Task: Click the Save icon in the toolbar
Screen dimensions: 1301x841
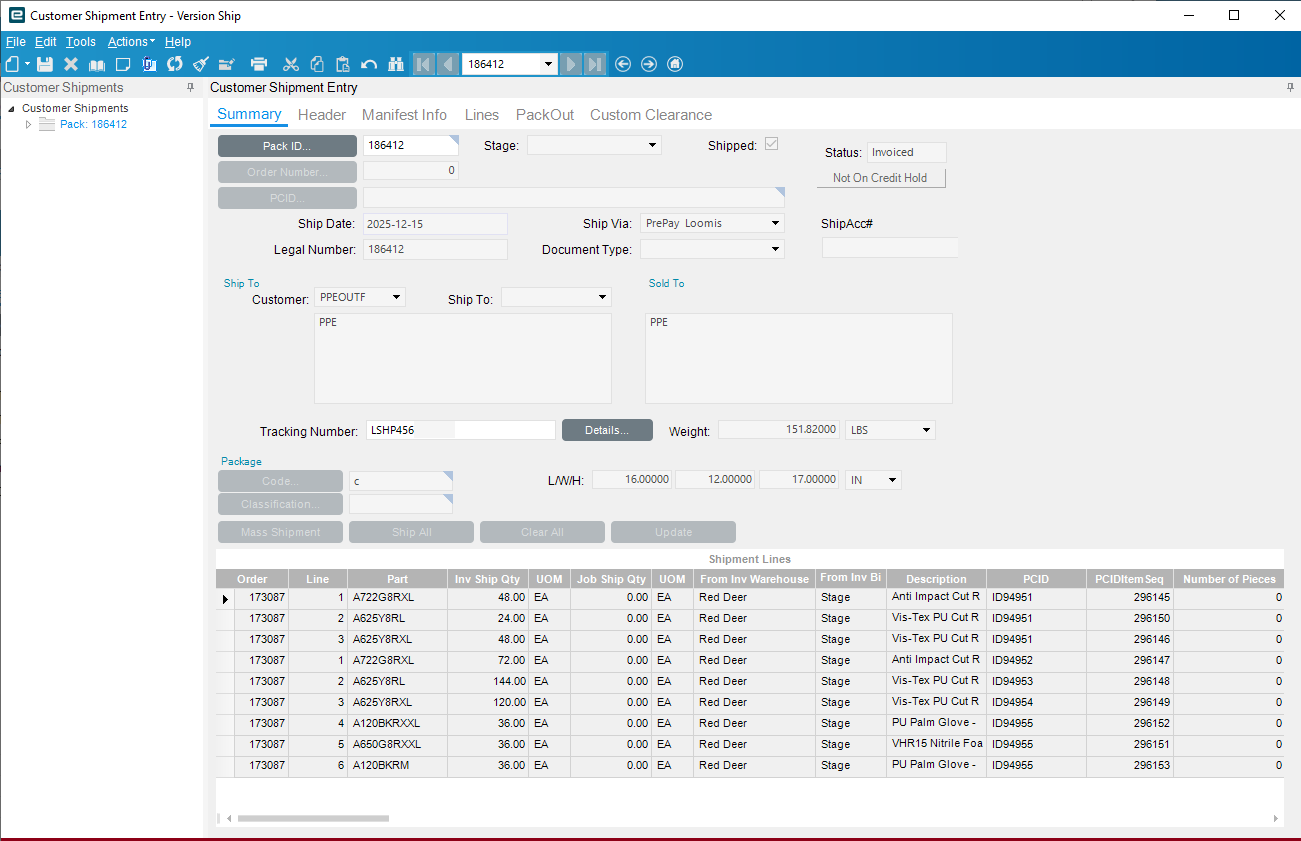Action: 45,64
